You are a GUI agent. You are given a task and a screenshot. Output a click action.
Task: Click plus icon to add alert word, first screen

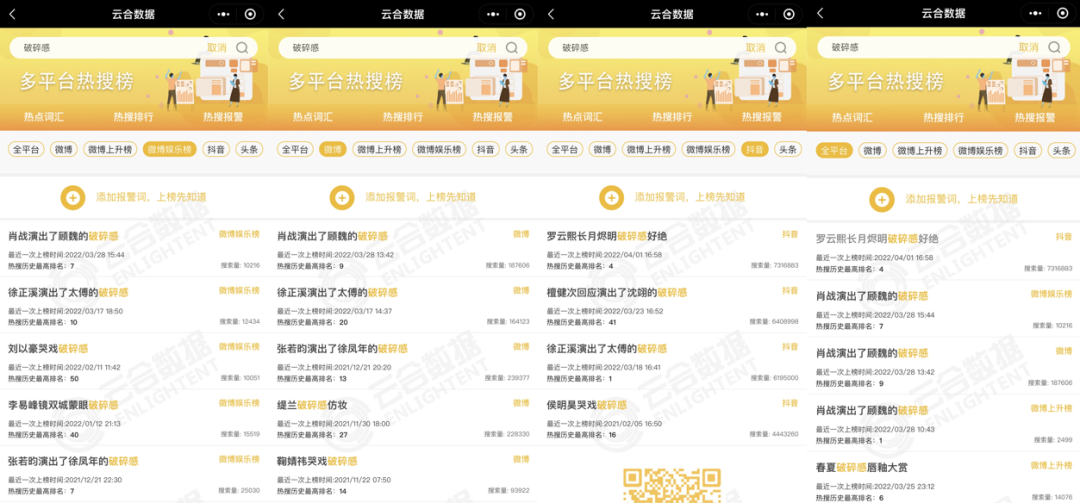(x=72, y=198)
